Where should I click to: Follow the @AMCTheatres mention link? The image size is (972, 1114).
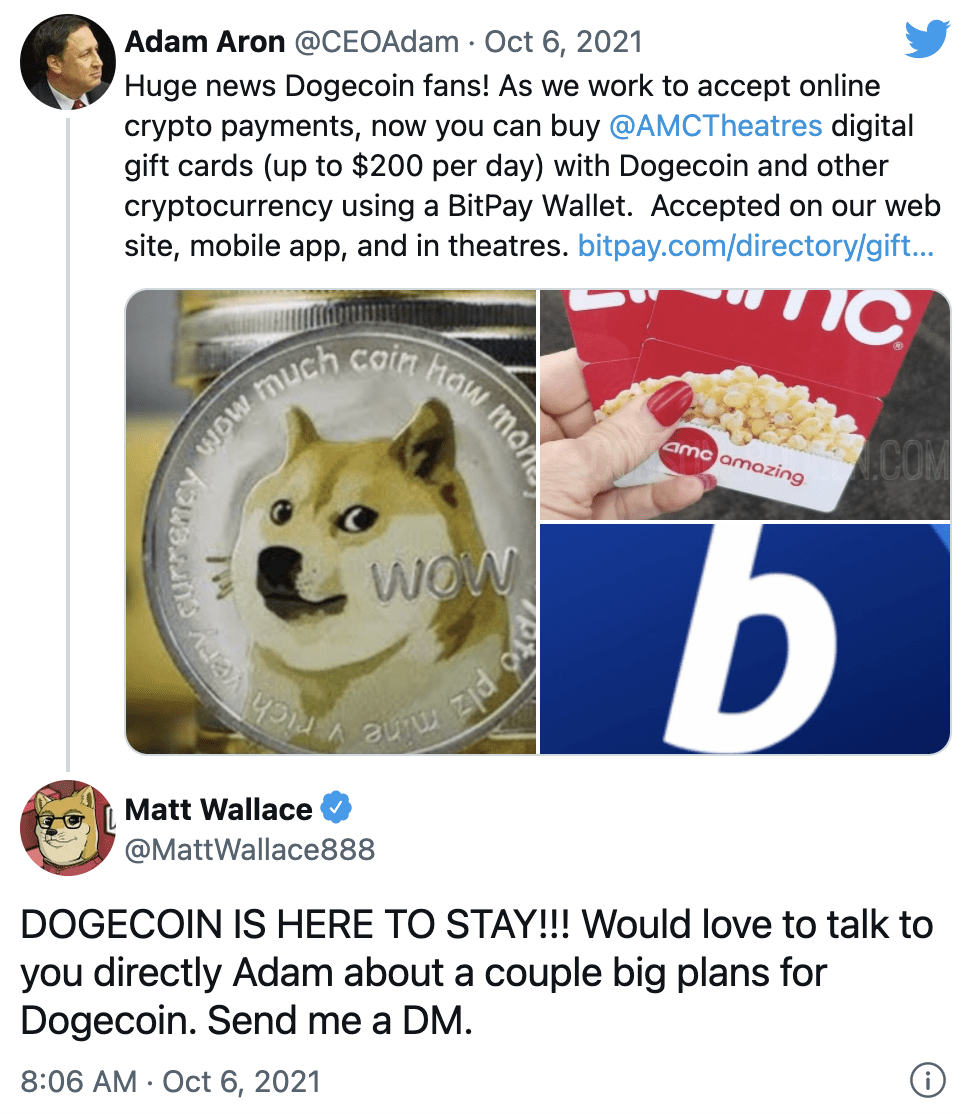pyautogui.click(x=716, y=126)
